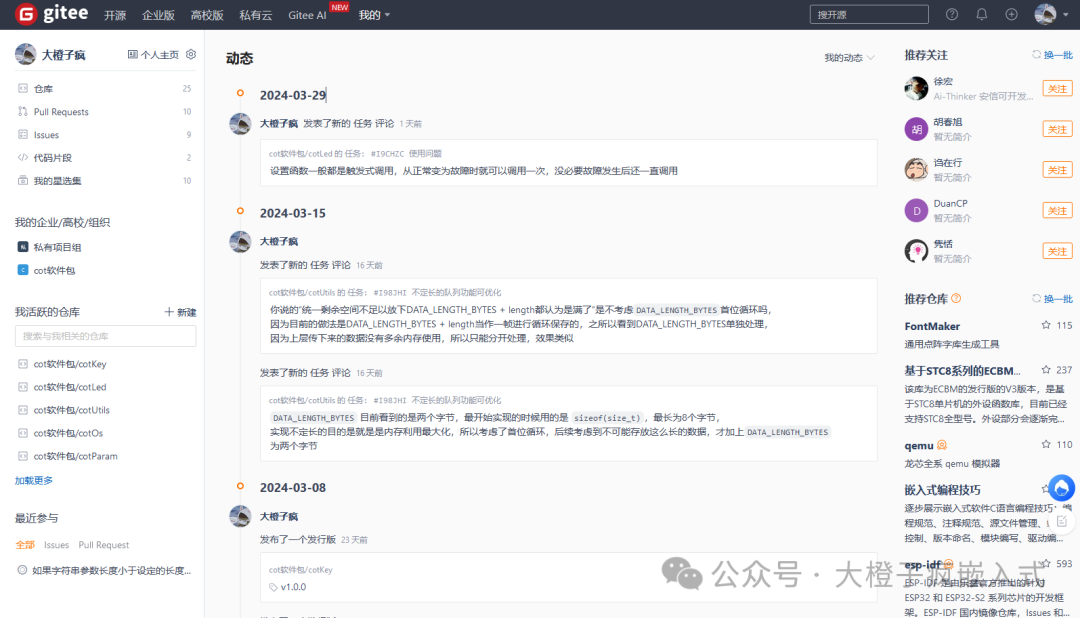Click the 搜开源 search box
This screenshot has height=618, width=1080.
click(x=869, y=14)
